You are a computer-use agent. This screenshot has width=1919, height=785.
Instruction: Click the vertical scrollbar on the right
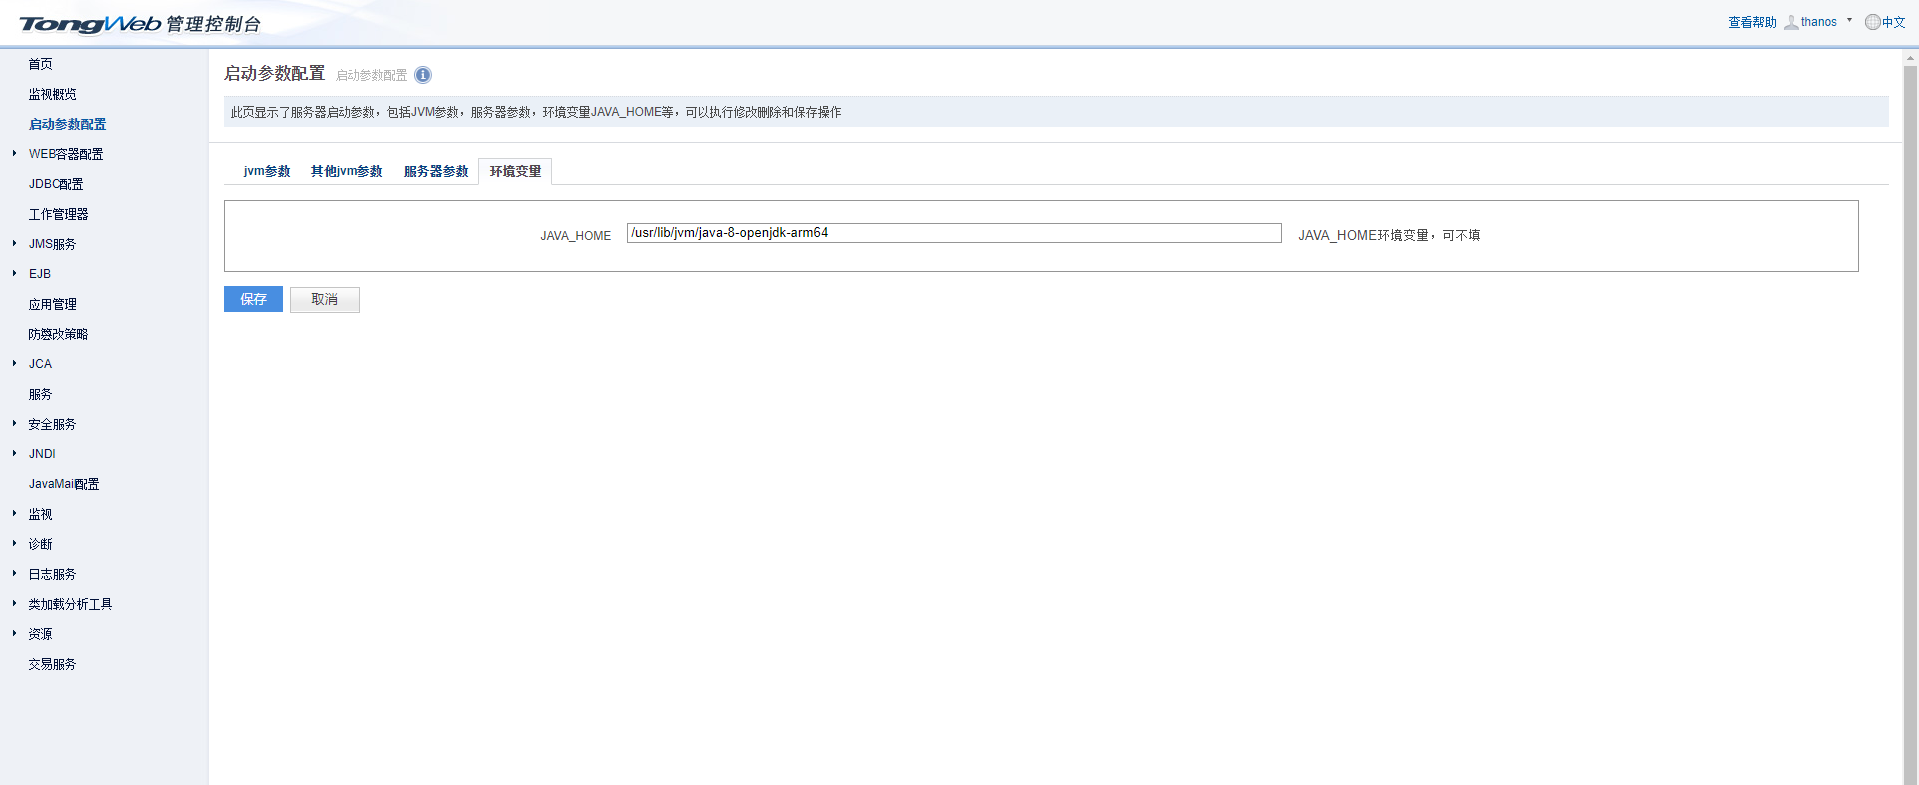click(1910, 400)
